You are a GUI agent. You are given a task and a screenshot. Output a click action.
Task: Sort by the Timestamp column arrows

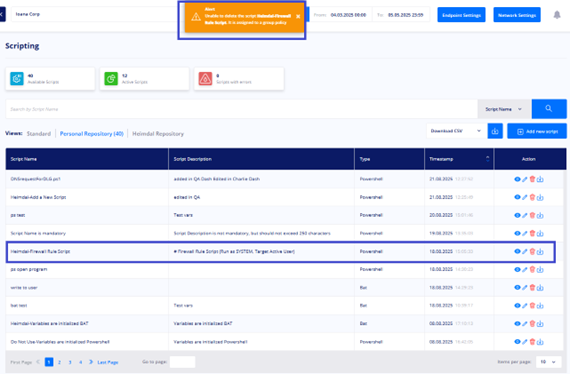click(x=487, y=159)
